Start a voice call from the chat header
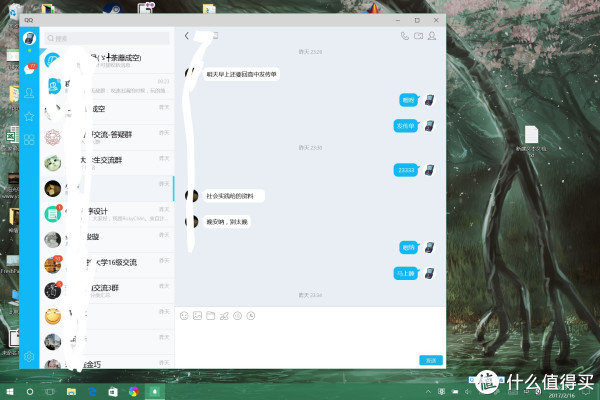This screenshot has width=600, height=400. pyautogui.click(x=404, y=36)
